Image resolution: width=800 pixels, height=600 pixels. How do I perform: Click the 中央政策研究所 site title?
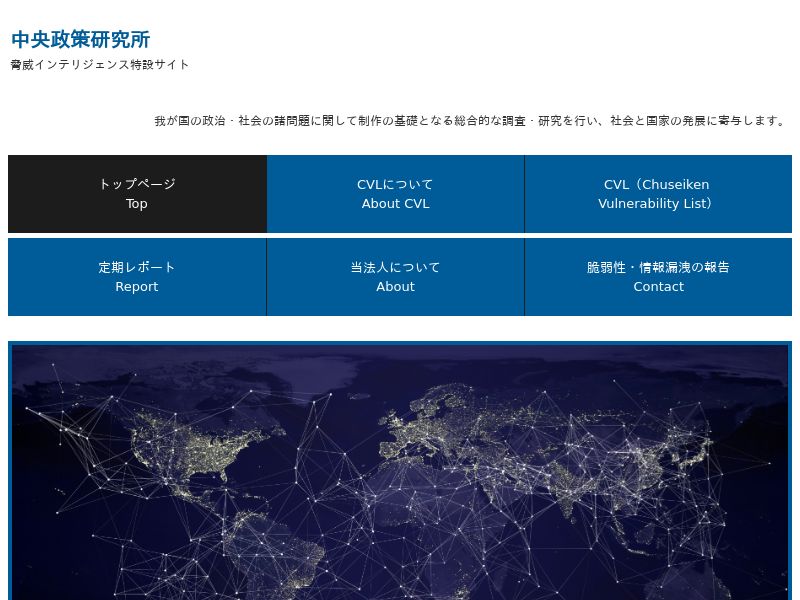click(80, 40)
